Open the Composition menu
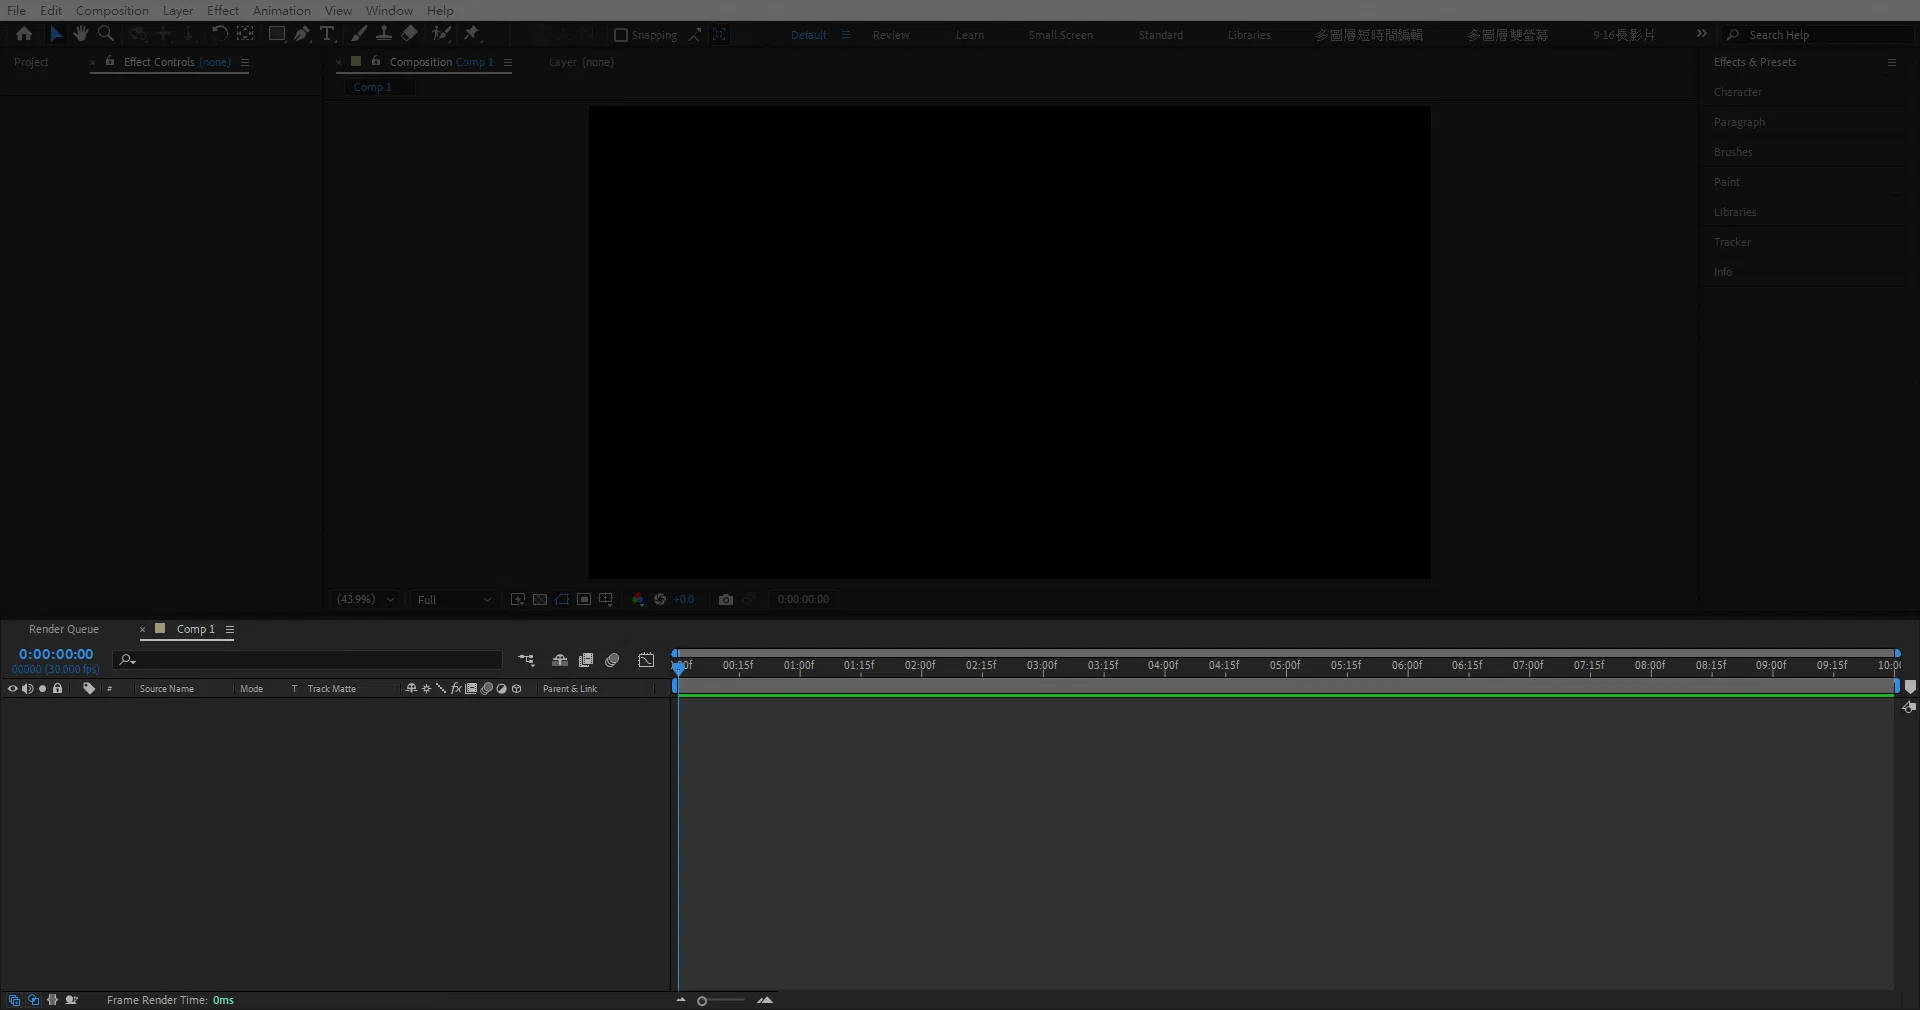 (112, 10)
